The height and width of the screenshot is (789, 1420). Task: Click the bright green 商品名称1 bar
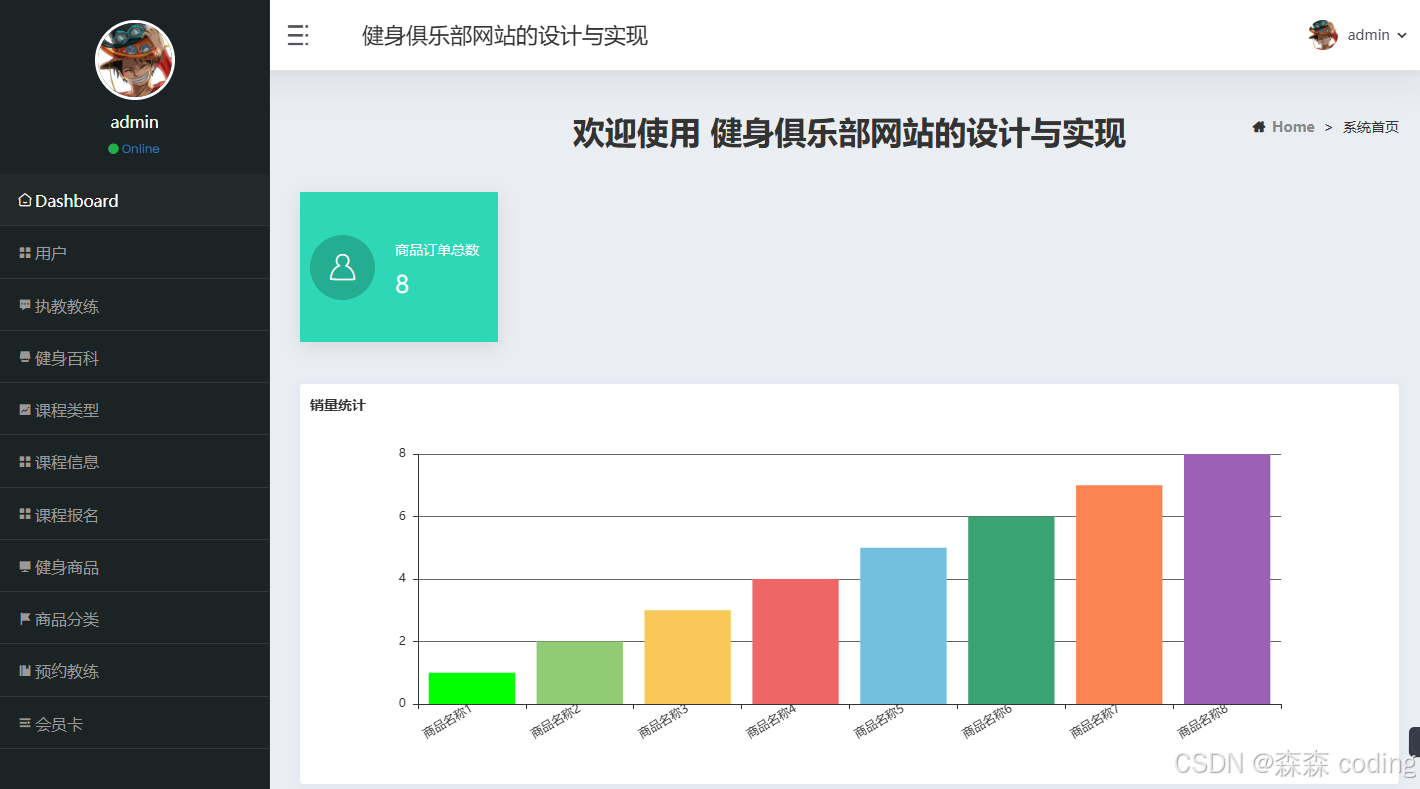point(472,688)
